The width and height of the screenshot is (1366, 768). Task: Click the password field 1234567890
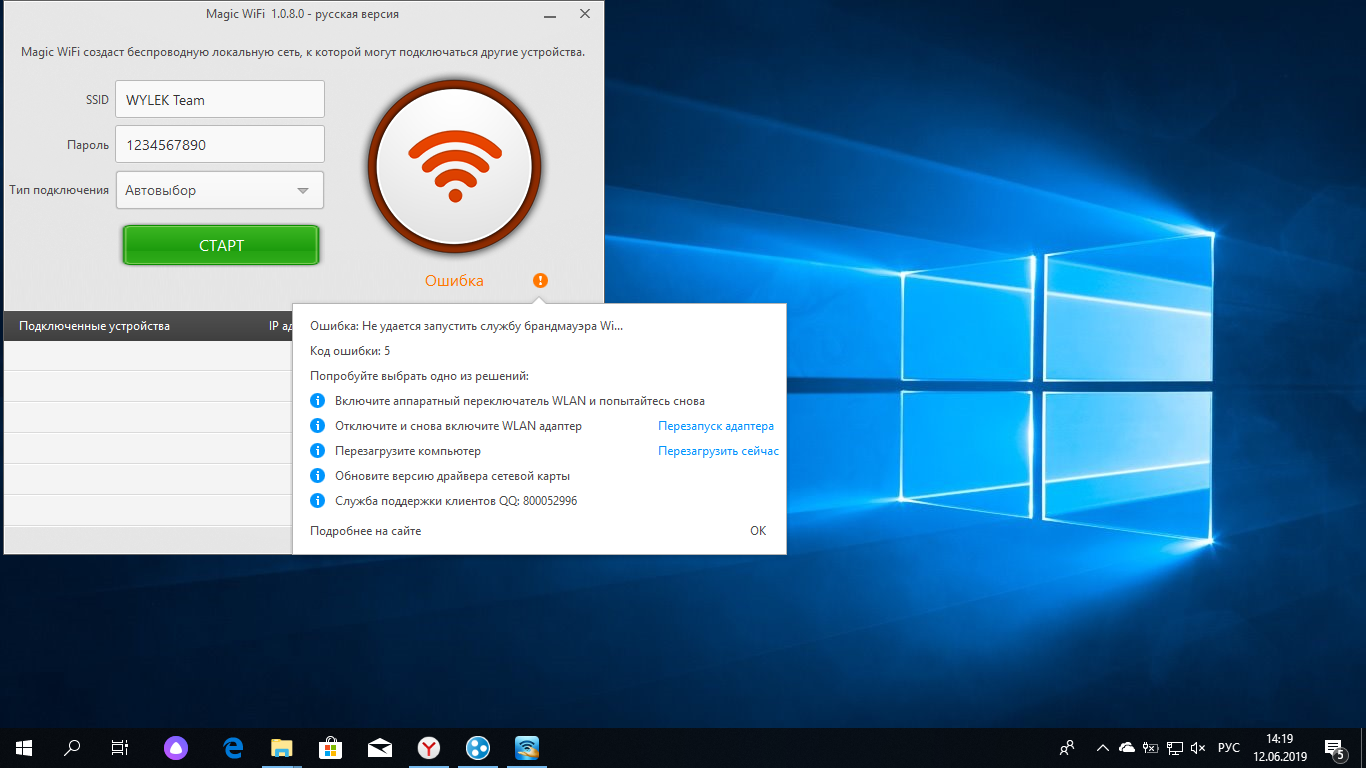point(220,144)
